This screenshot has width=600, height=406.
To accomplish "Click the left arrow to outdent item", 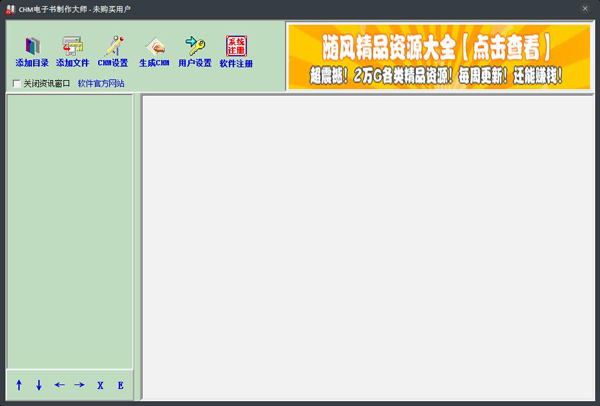I will coord(59,385).
